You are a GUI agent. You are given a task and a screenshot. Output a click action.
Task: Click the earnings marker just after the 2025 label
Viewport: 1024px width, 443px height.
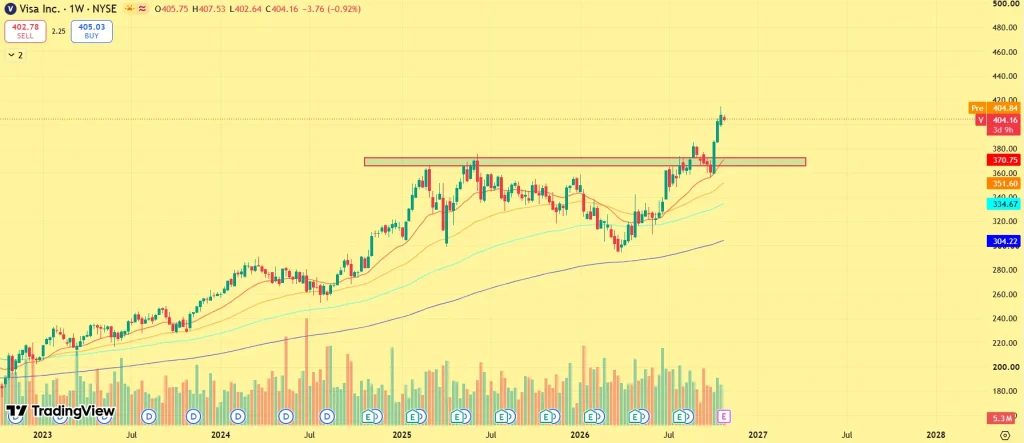click(x=415, y=416)
